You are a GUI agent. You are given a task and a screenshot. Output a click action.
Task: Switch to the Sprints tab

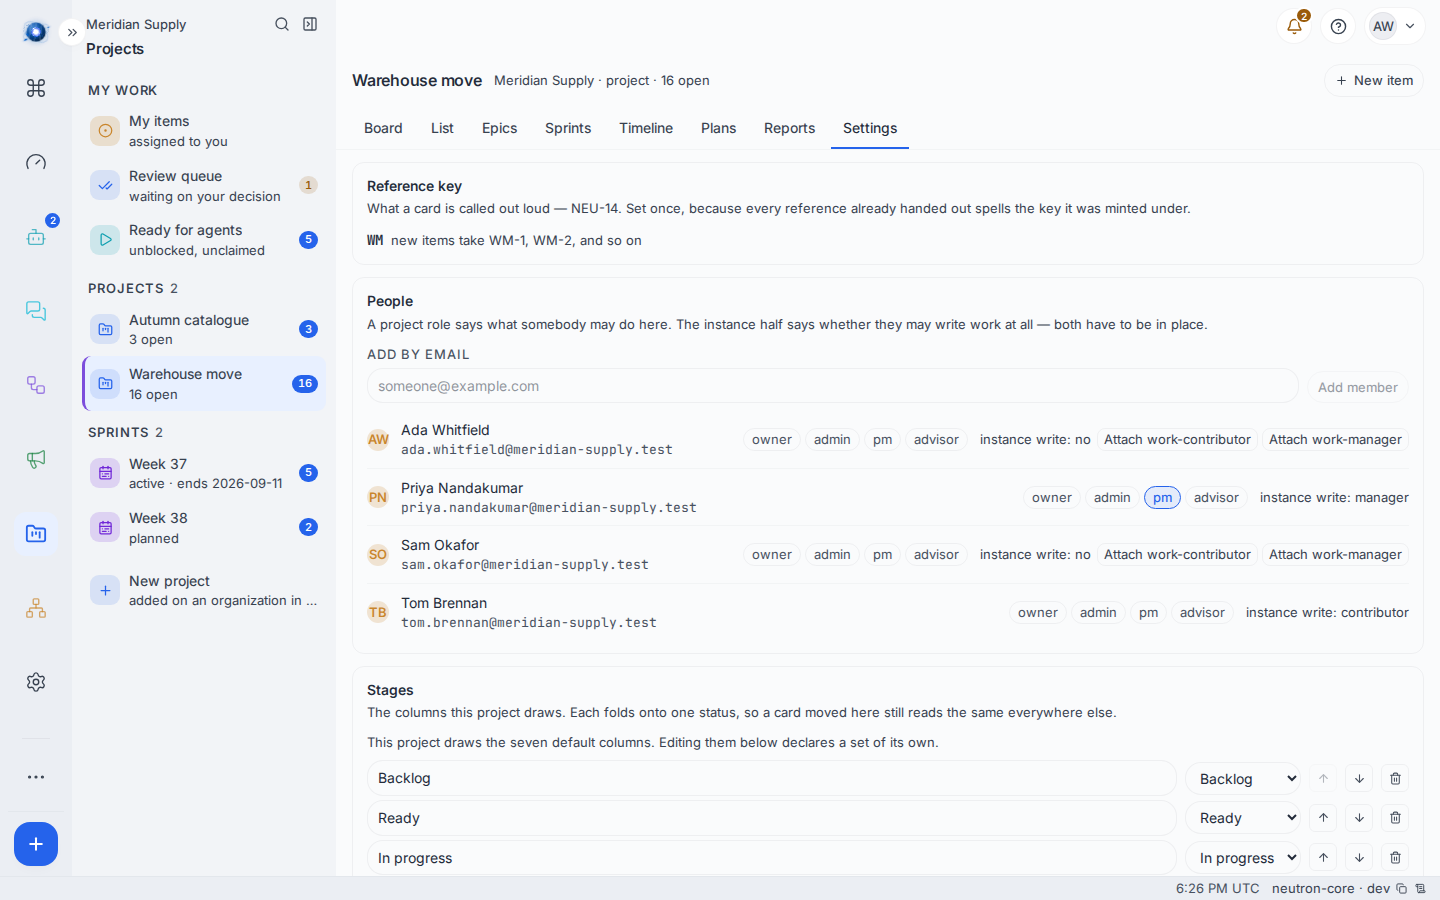(568, 128)
